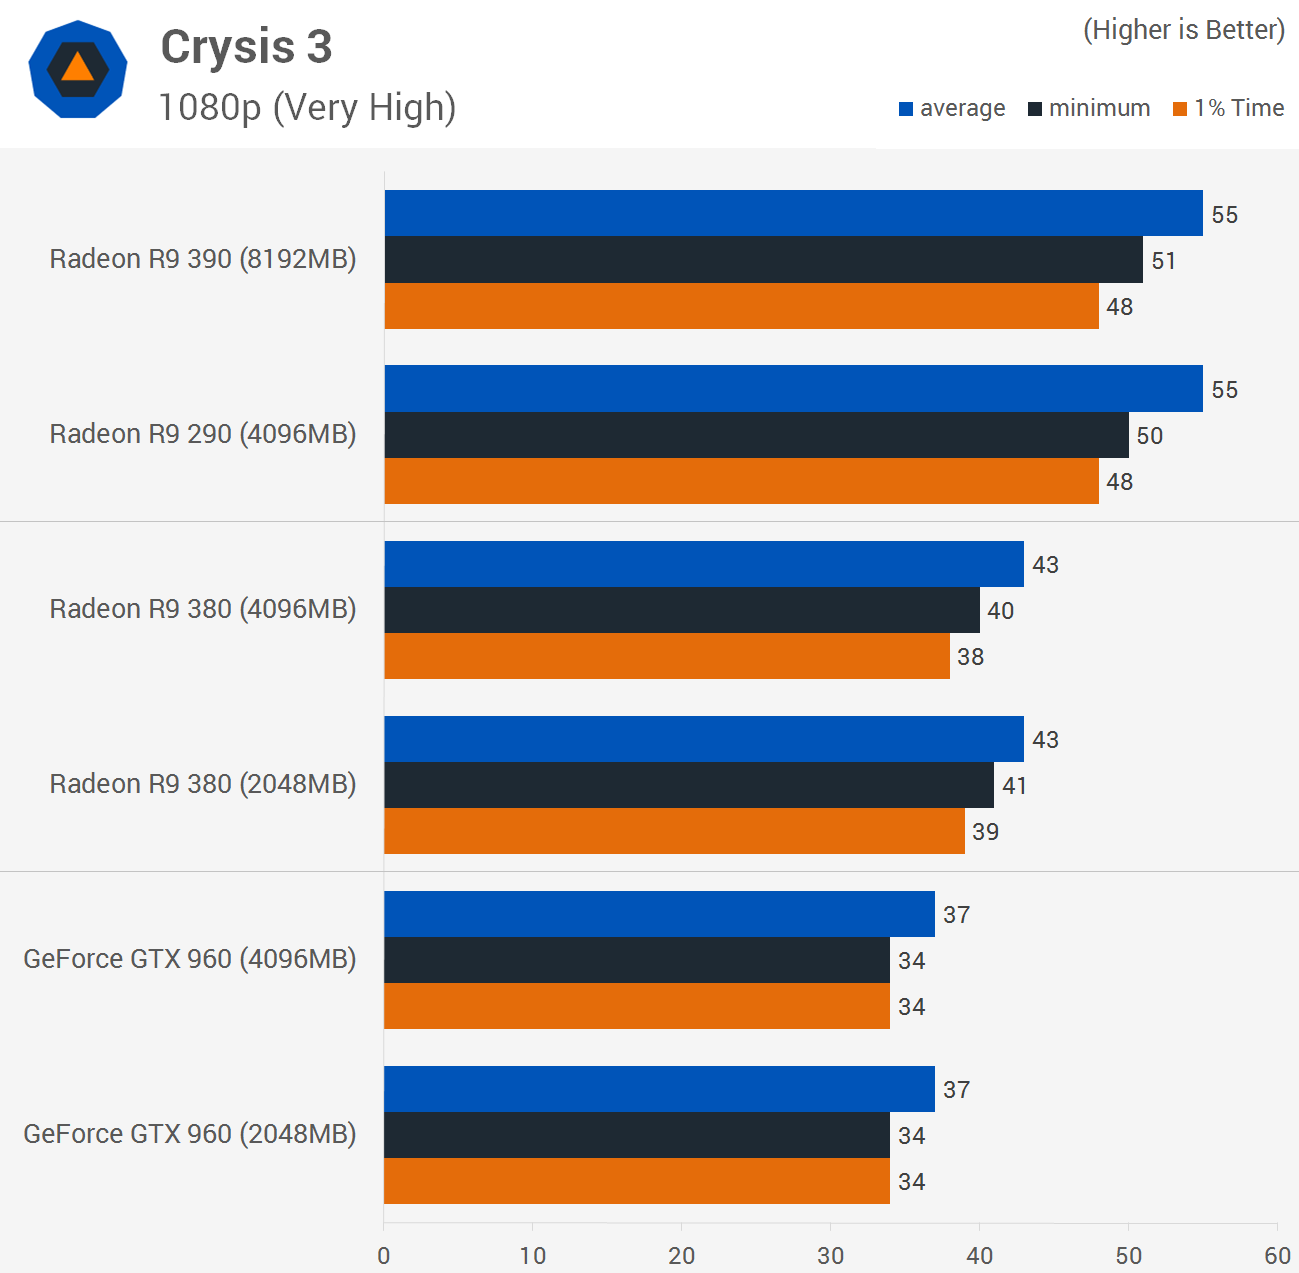Viewport: 1299px width, 1273px height.
Task: Click the '(Higher is Better)' note
Action: (1184, 30)
